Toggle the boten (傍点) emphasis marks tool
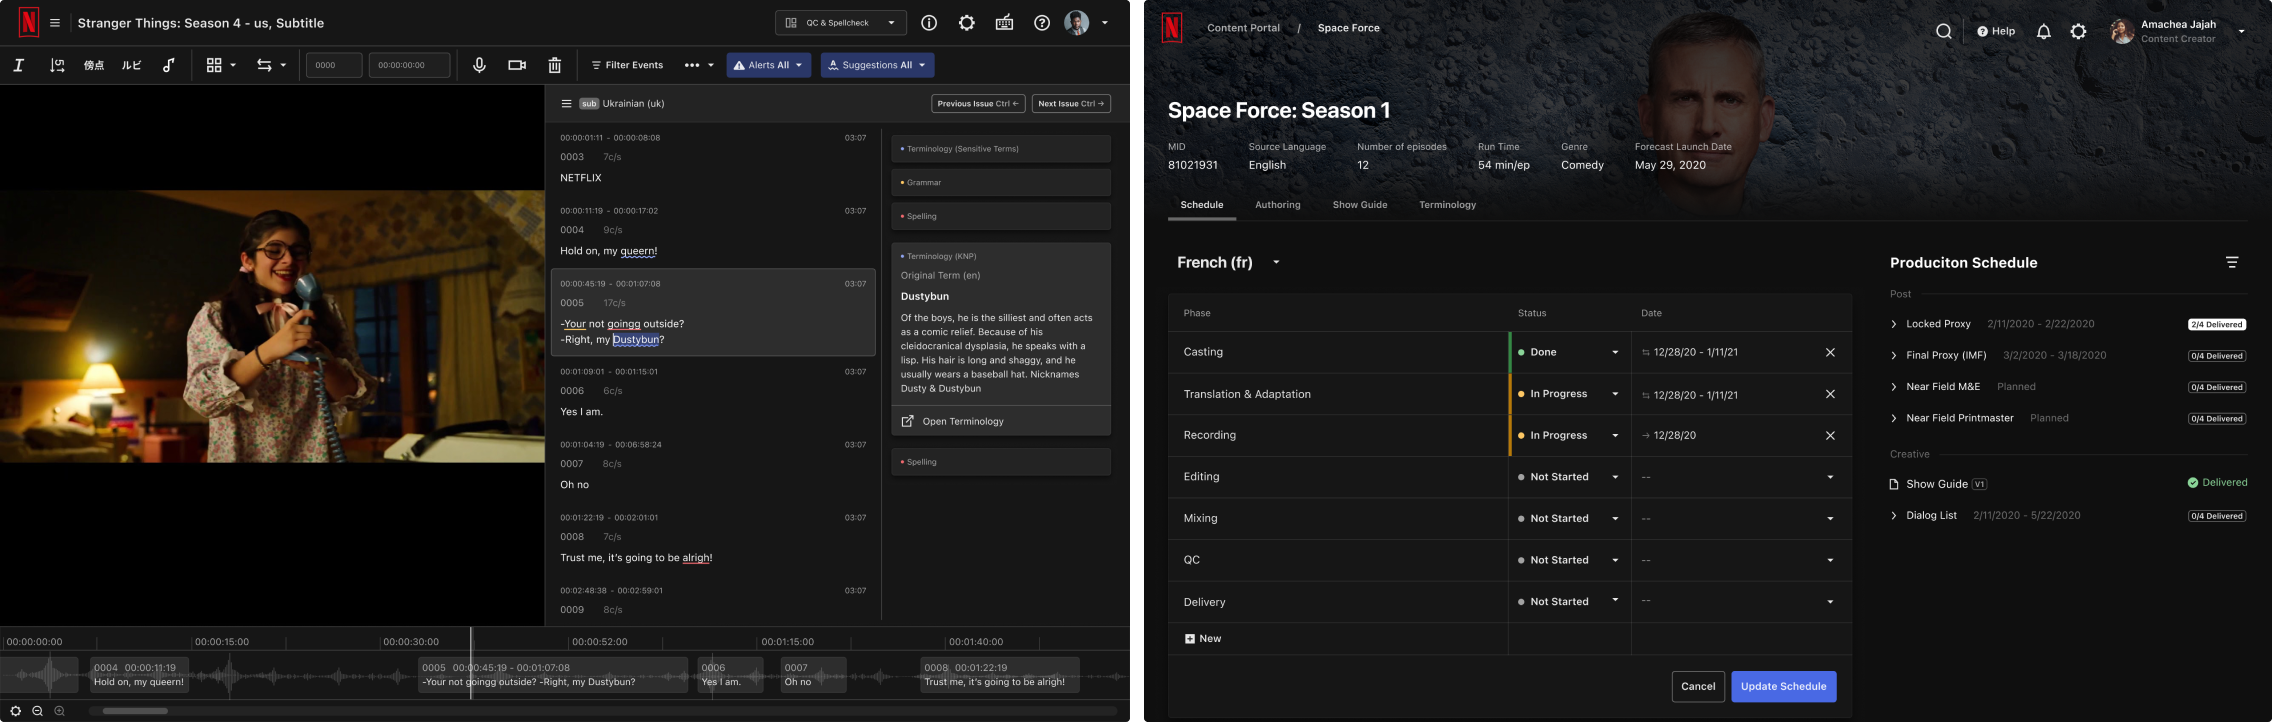Image resolution: width=2272 pixels, height=722 pixels. pyautogui.click(x=94, y=65)
